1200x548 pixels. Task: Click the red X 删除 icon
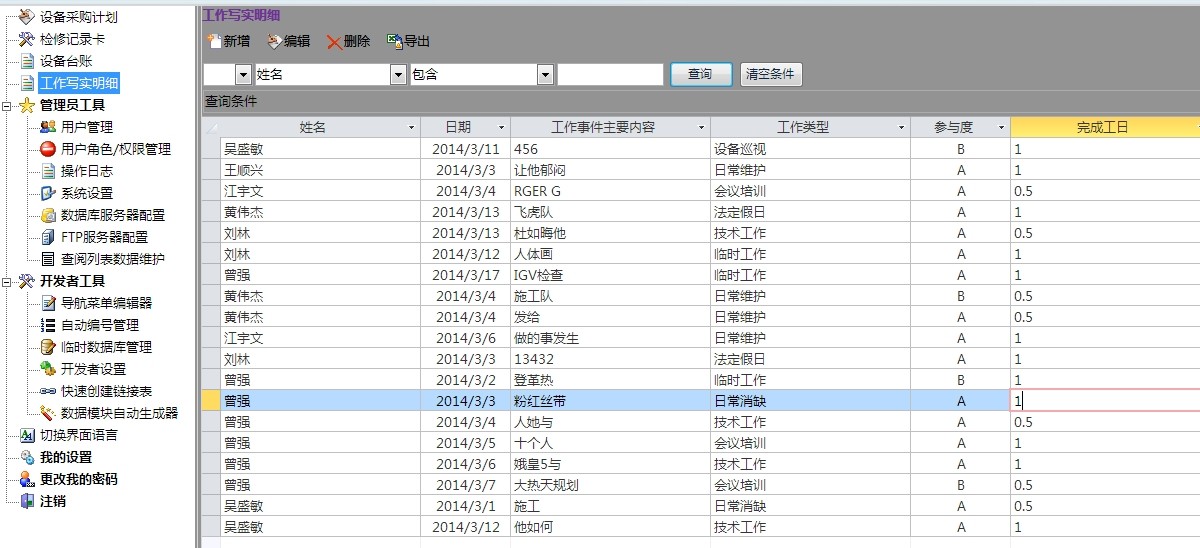point(333,42)
